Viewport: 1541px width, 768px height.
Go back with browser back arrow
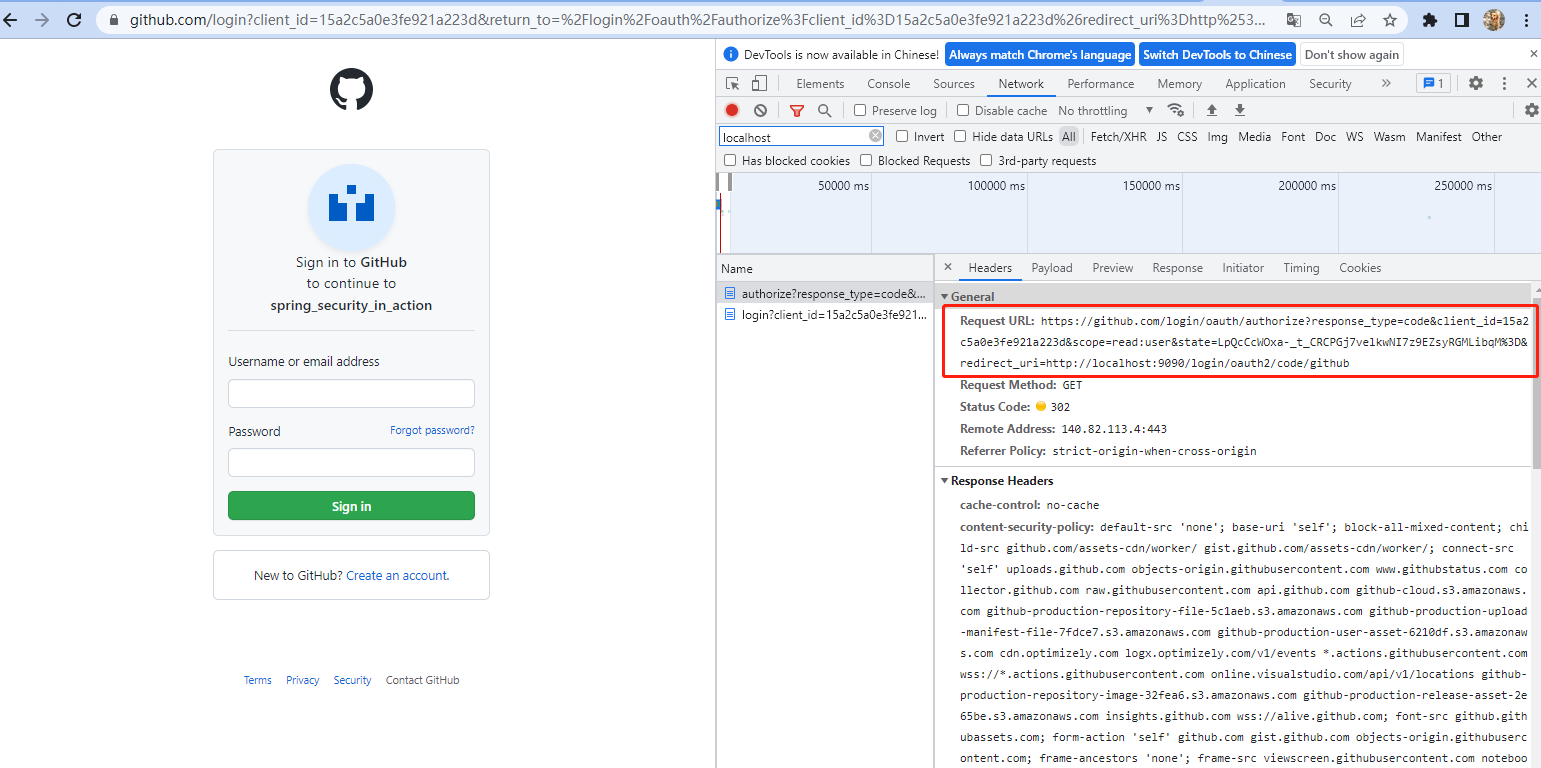(10, 19)
